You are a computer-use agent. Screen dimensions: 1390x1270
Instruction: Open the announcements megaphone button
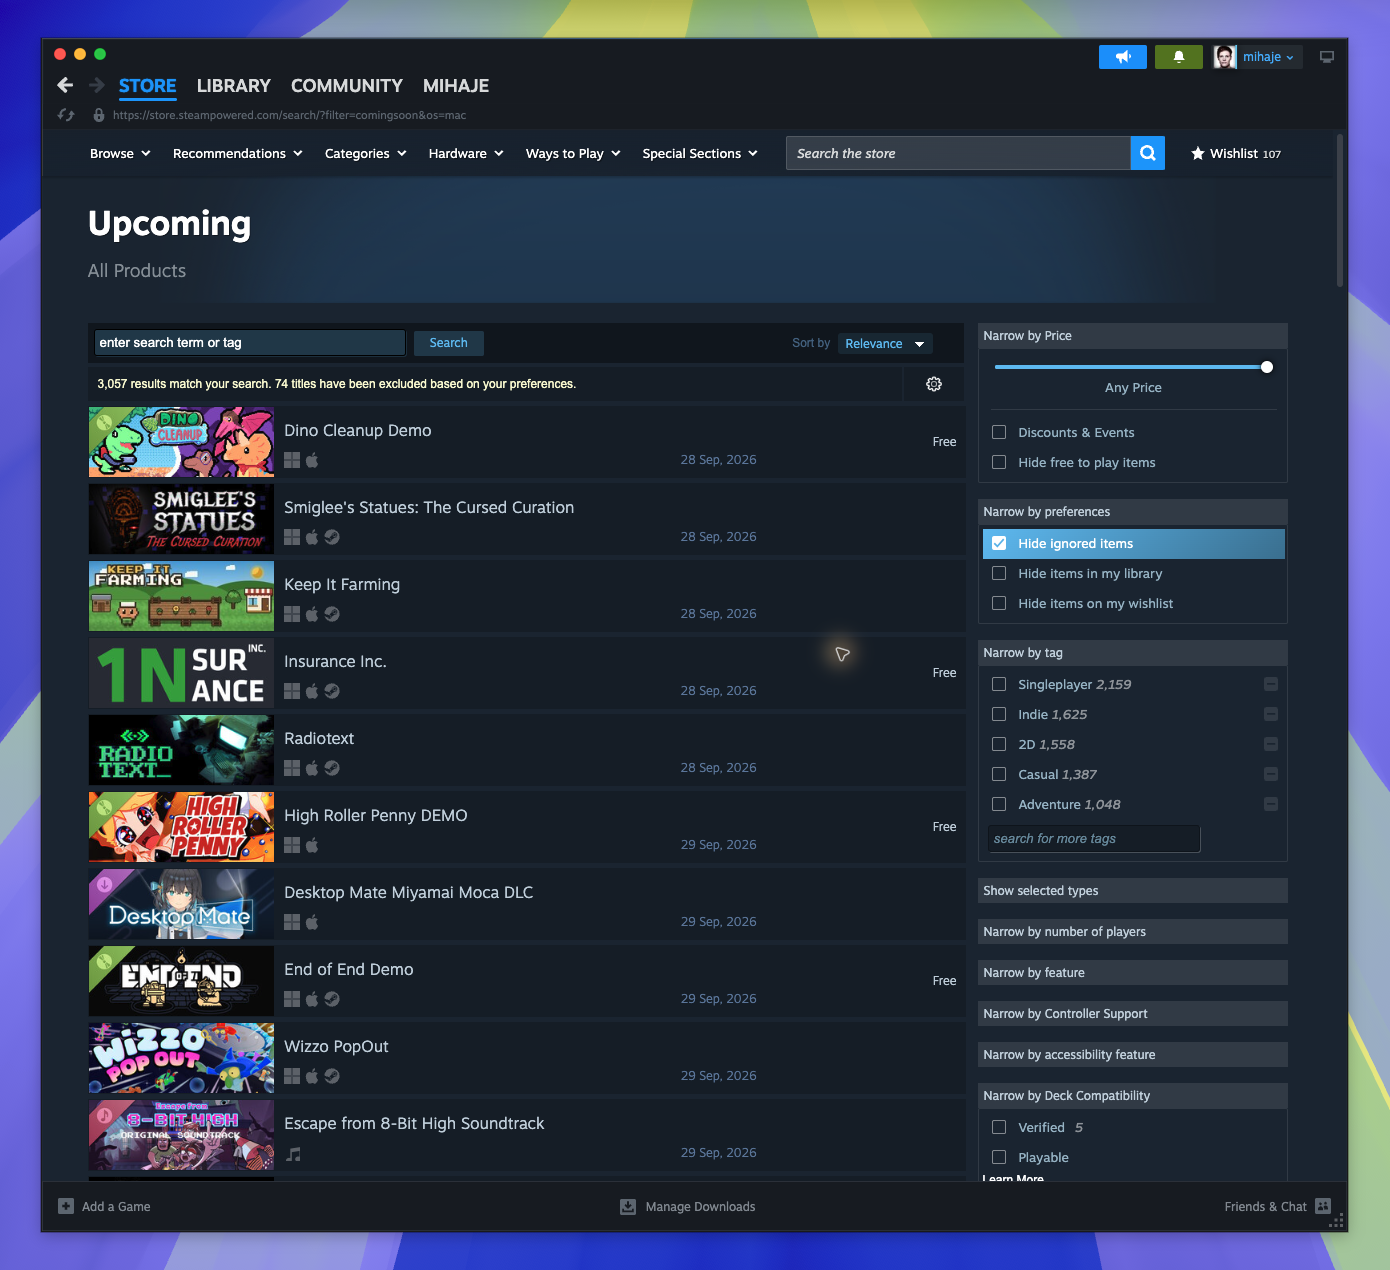tap(1123, 57)
